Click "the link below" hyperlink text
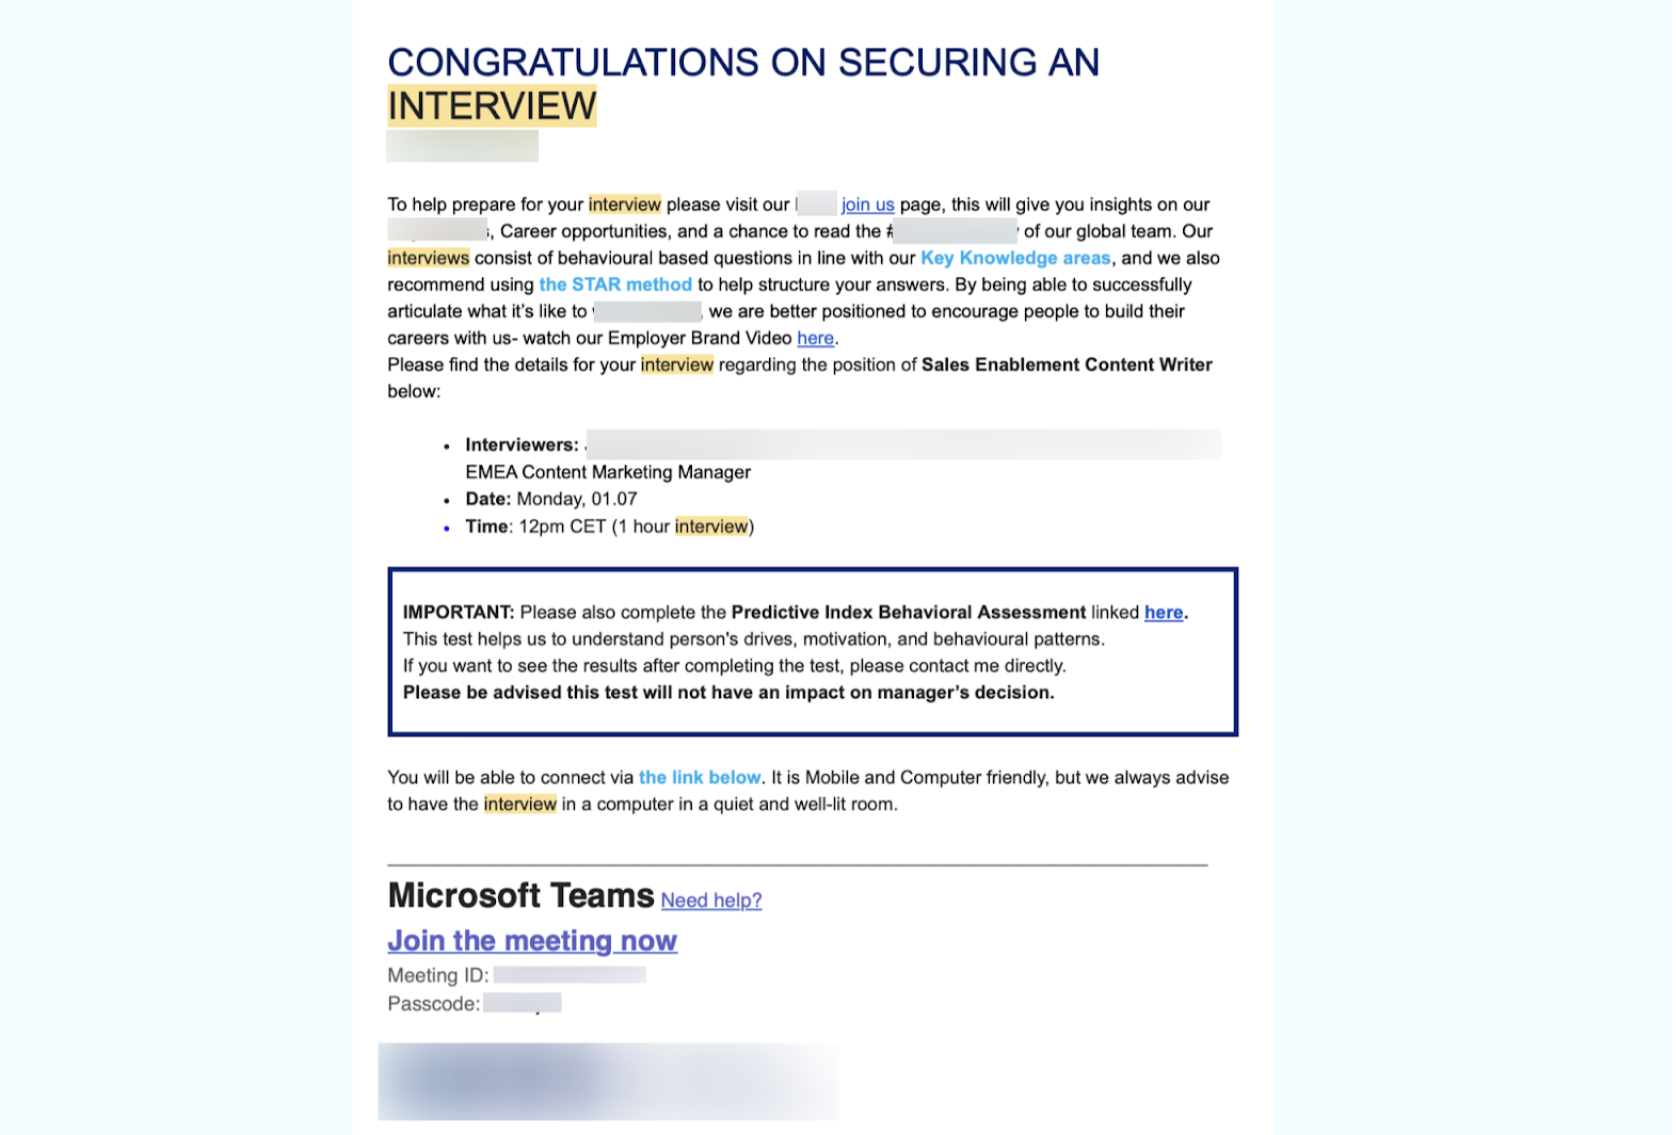Screen dimensions: 1676x1135 (x=699, y=778)
